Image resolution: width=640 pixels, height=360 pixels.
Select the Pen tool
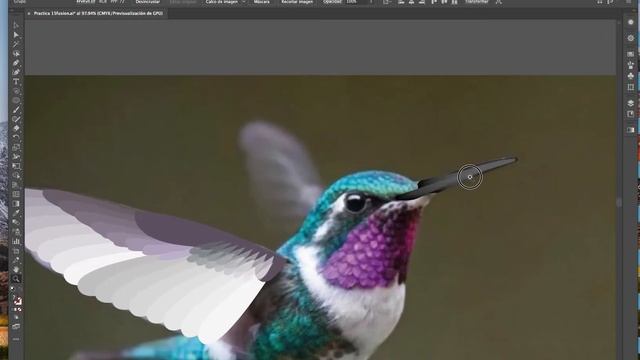pos(16,63)
